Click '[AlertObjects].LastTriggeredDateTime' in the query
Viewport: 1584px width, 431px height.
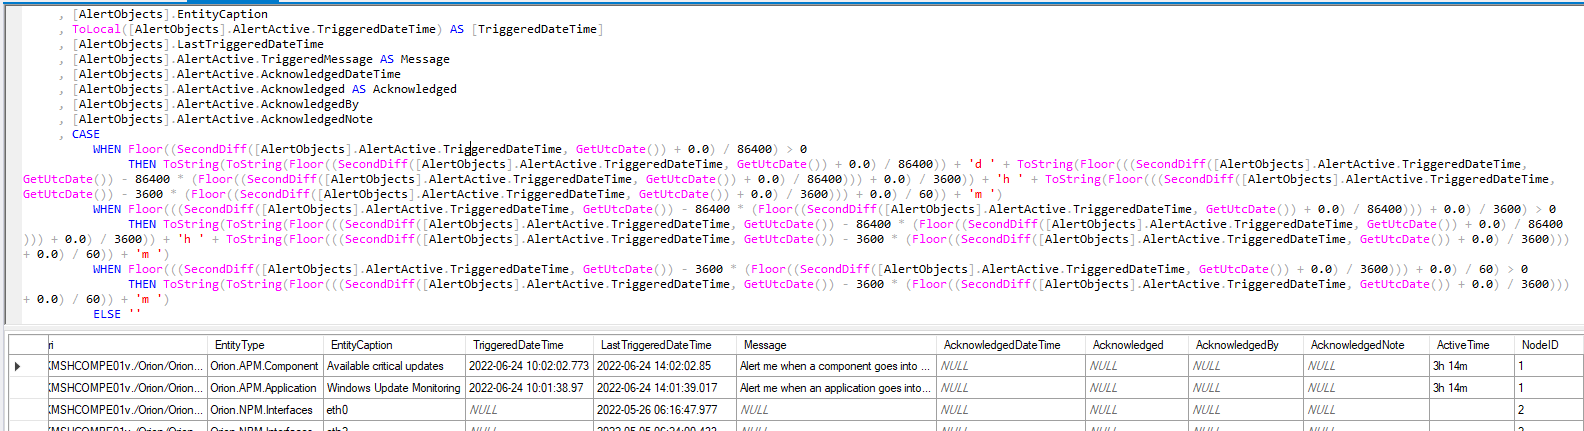[198, 44]
